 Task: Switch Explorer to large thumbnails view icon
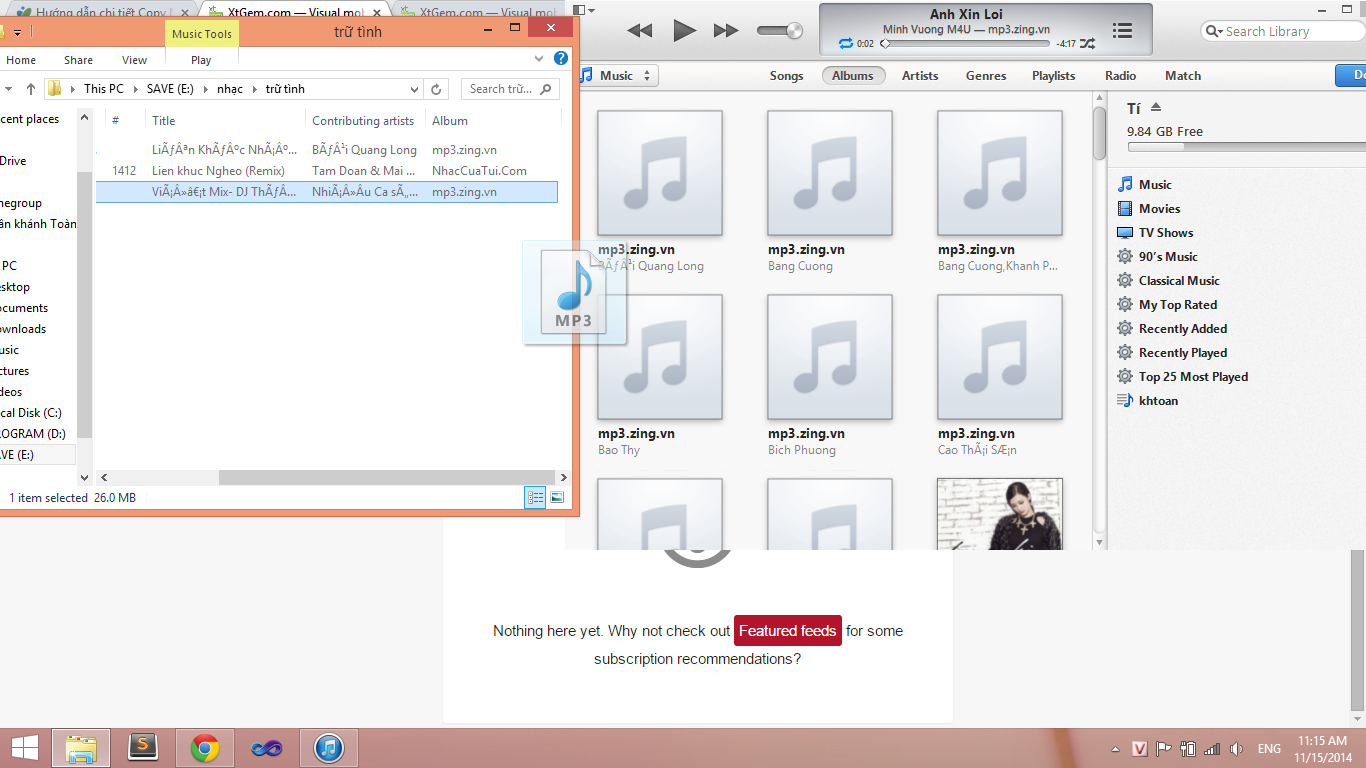tap(557, 497)
